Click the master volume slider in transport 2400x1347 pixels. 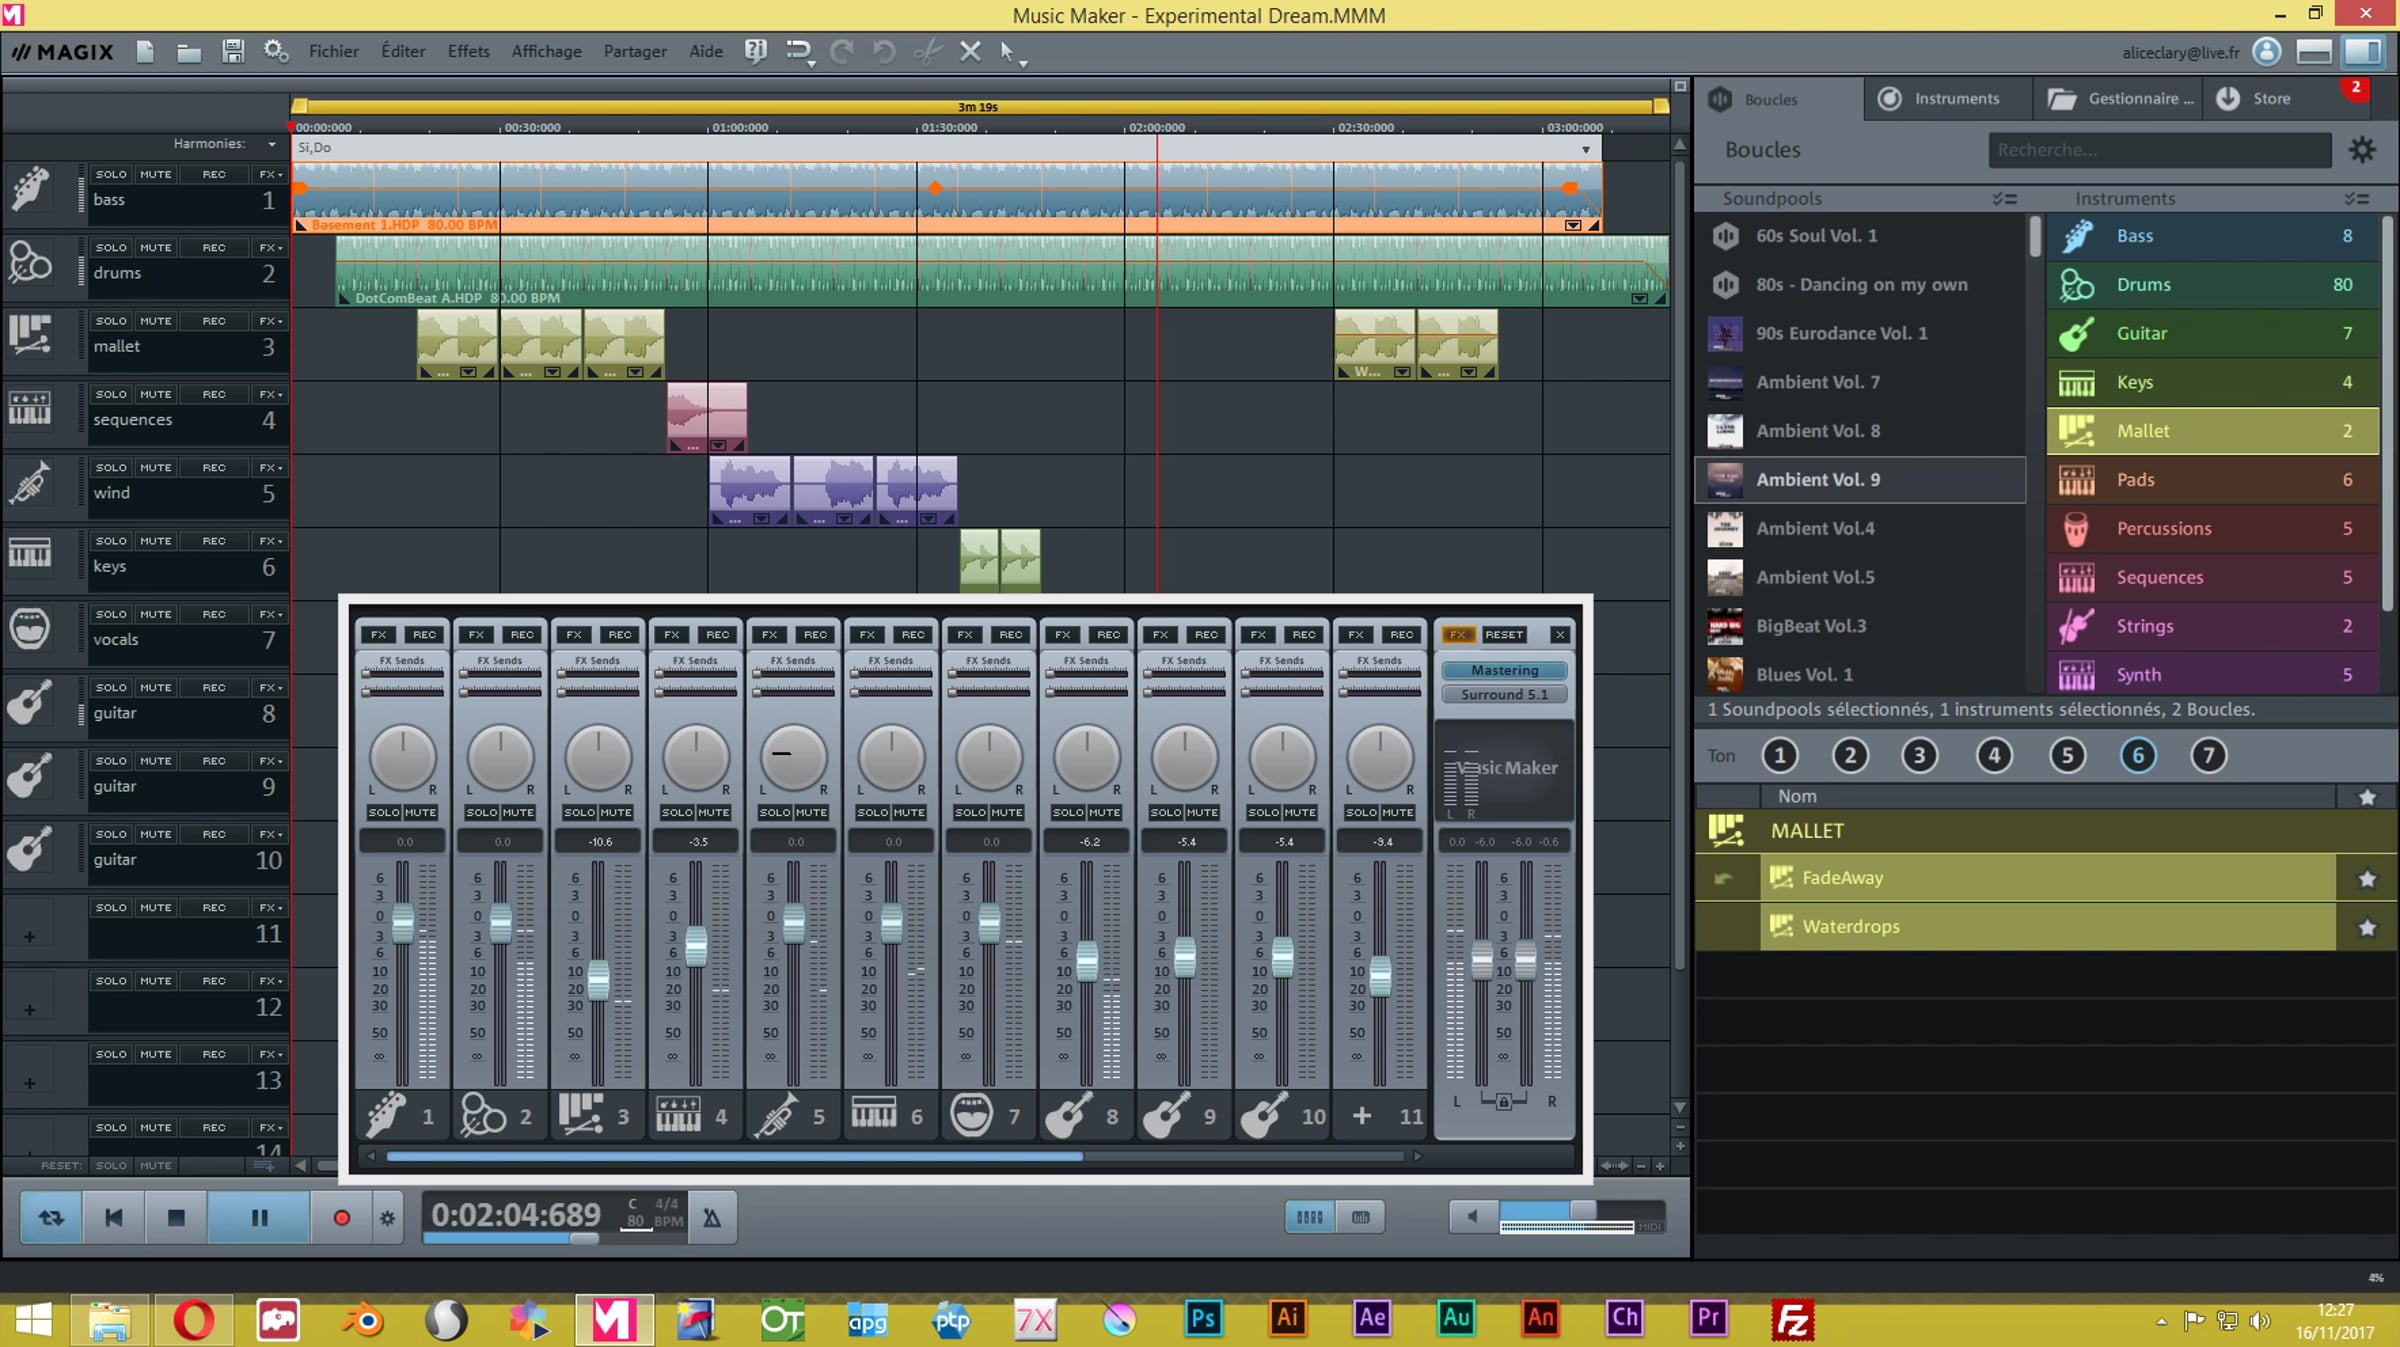coord(1582,1212)
